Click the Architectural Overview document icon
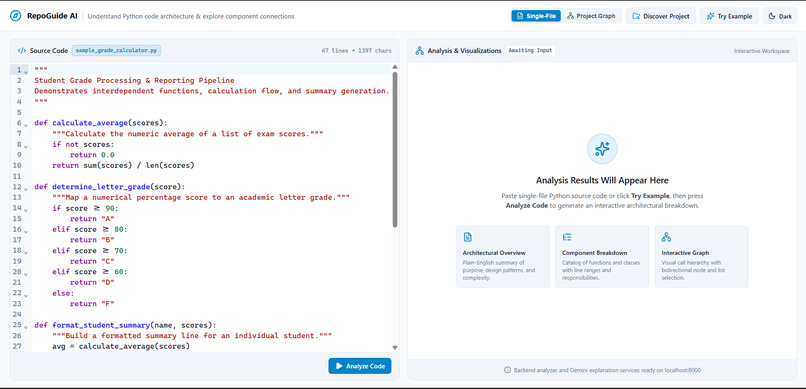 click(467, 237)
